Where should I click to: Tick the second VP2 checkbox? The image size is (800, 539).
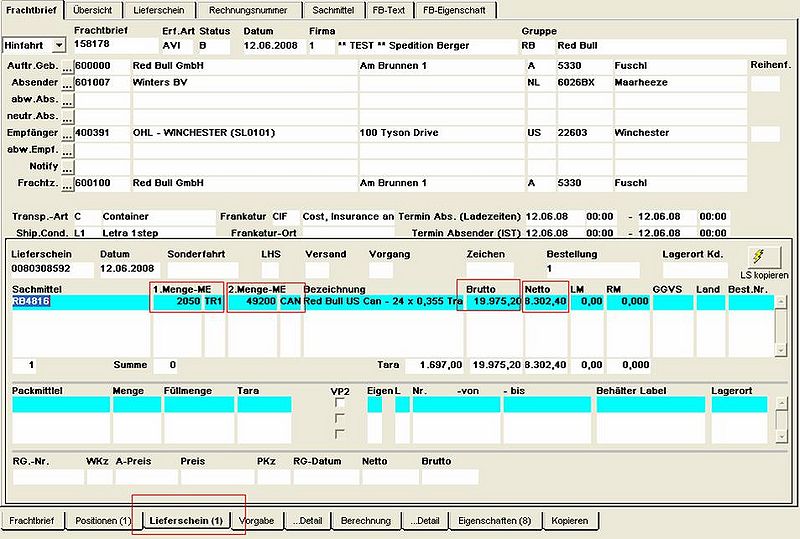click(339, 419)
